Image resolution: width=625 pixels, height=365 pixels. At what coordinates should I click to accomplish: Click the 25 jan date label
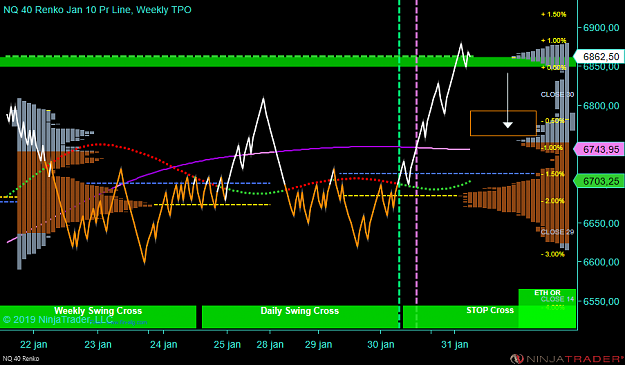point(227,344)
